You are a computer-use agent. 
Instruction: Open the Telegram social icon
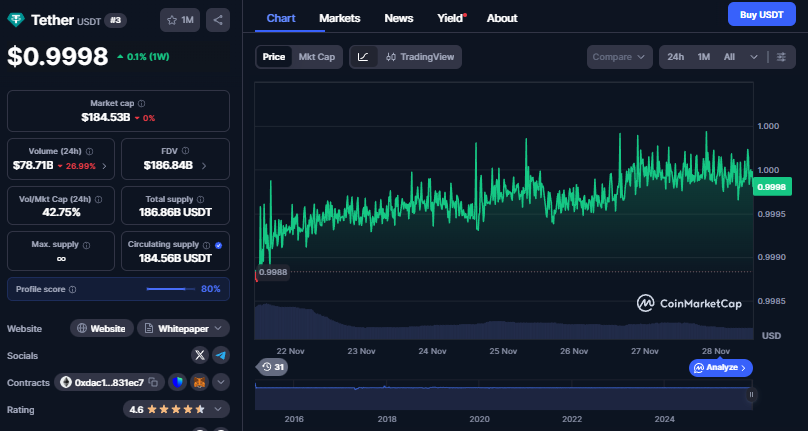pyautogui.click(x=221, y=355)
